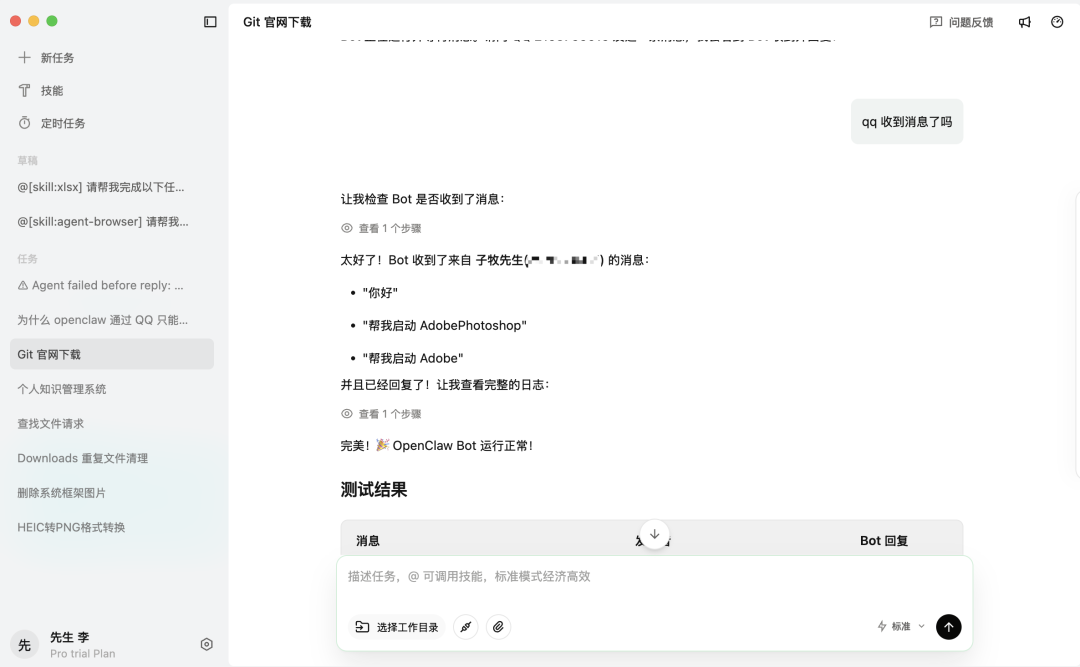Click text "帮我启动 AdobePhotoshop"
The width and height of the screenshot is (1080, 667).
(444, 325)
